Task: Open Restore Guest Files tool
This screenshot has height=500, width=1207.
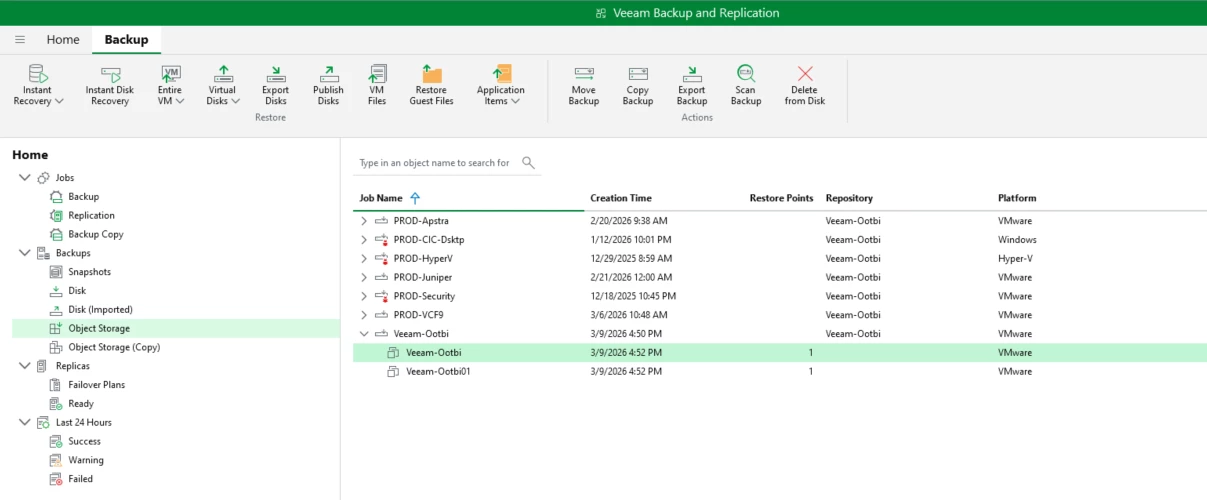Action: [431, 75]
